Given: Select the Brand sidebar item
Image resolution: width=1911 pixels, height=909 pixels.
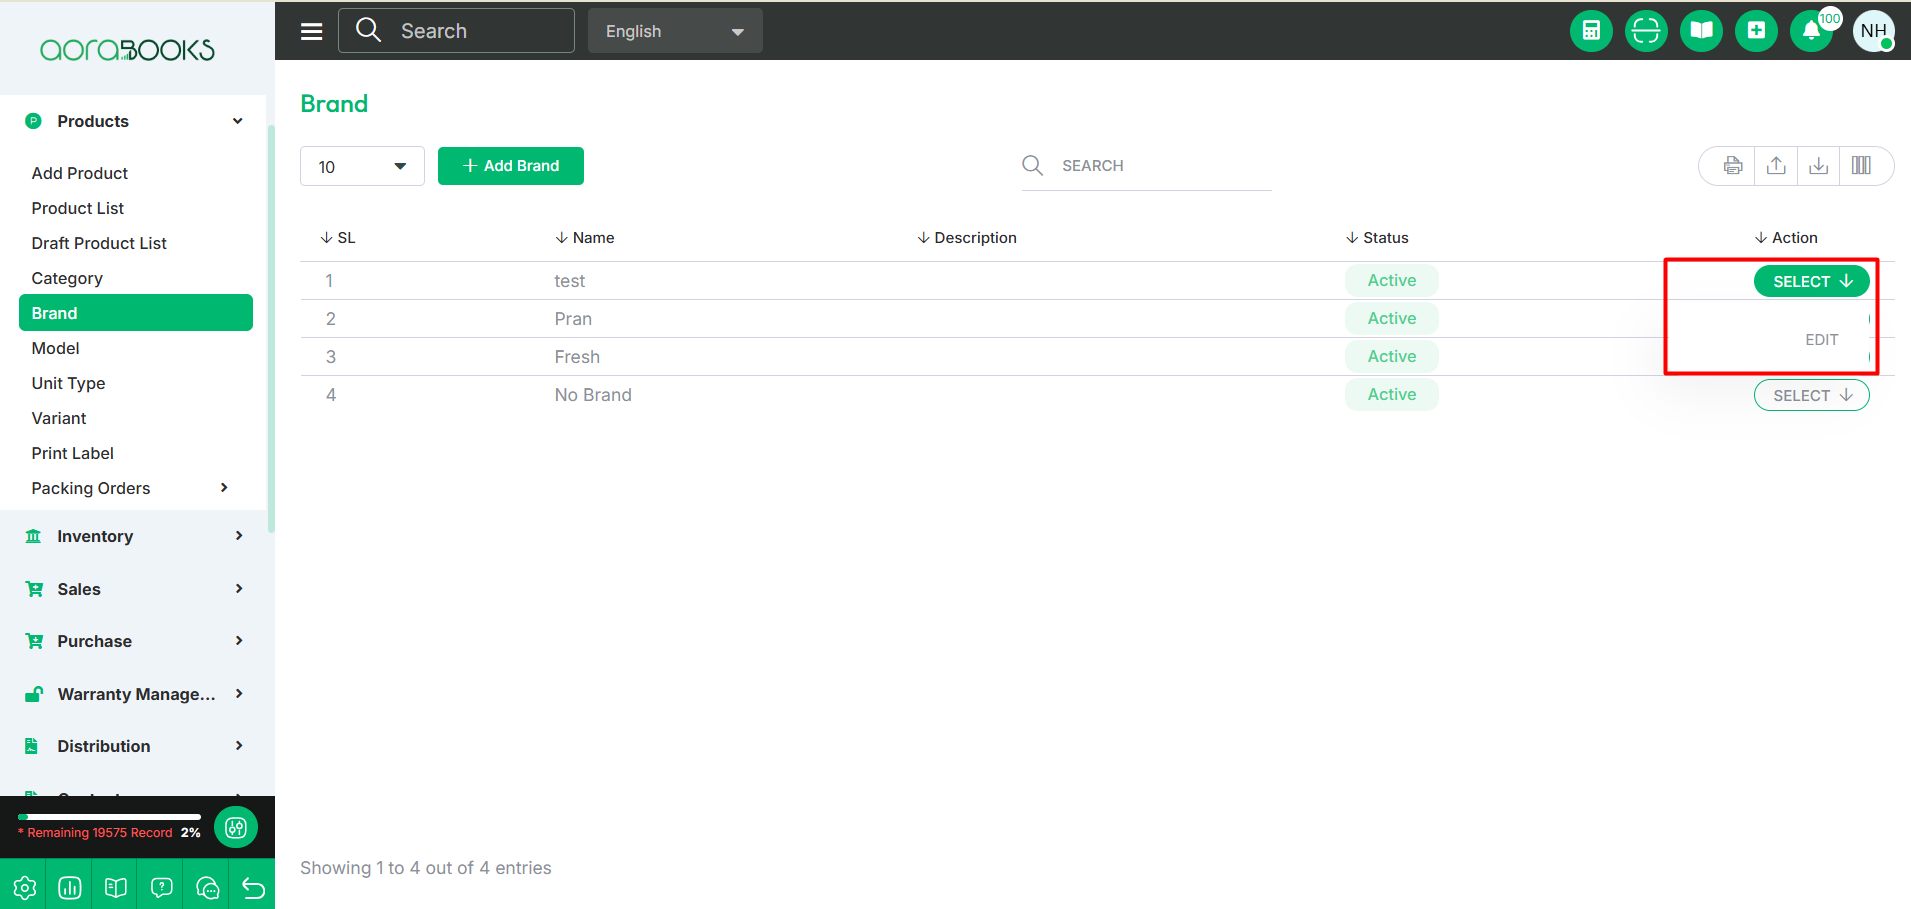Looking at the screenshot, I should (x=136, y=312).
